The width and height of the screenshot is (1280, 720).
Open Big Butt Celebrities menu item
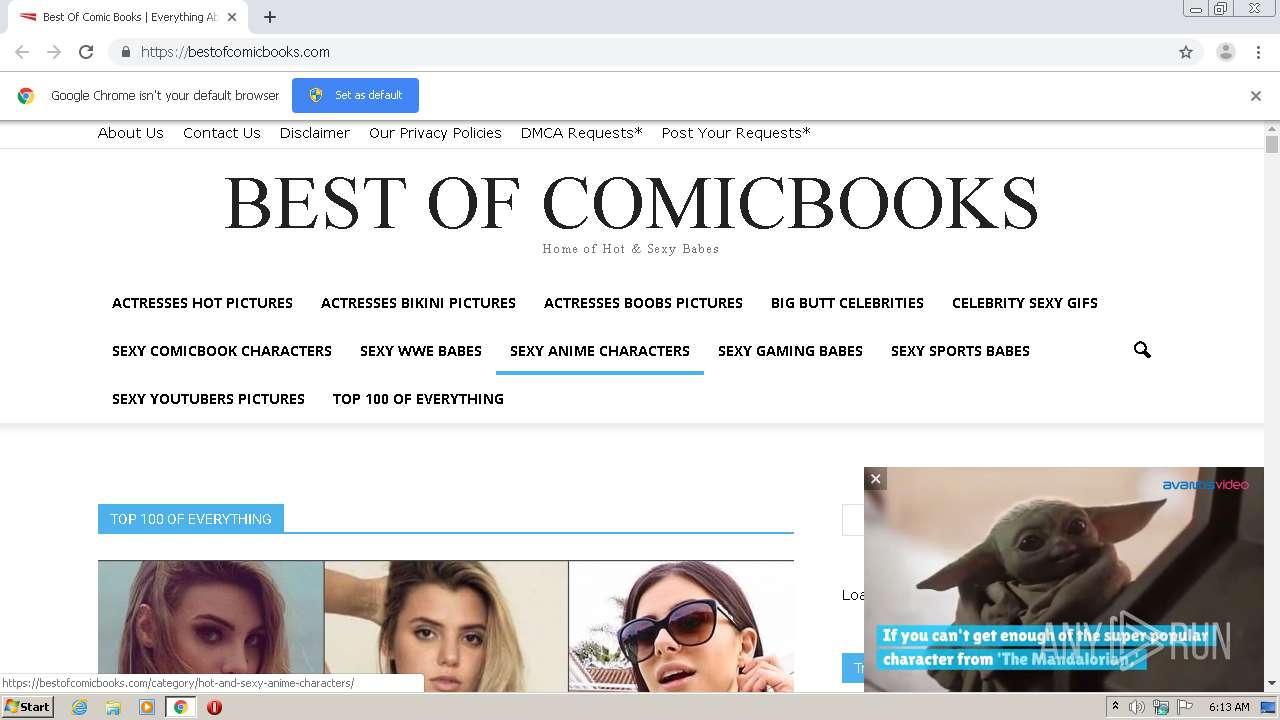847,303
